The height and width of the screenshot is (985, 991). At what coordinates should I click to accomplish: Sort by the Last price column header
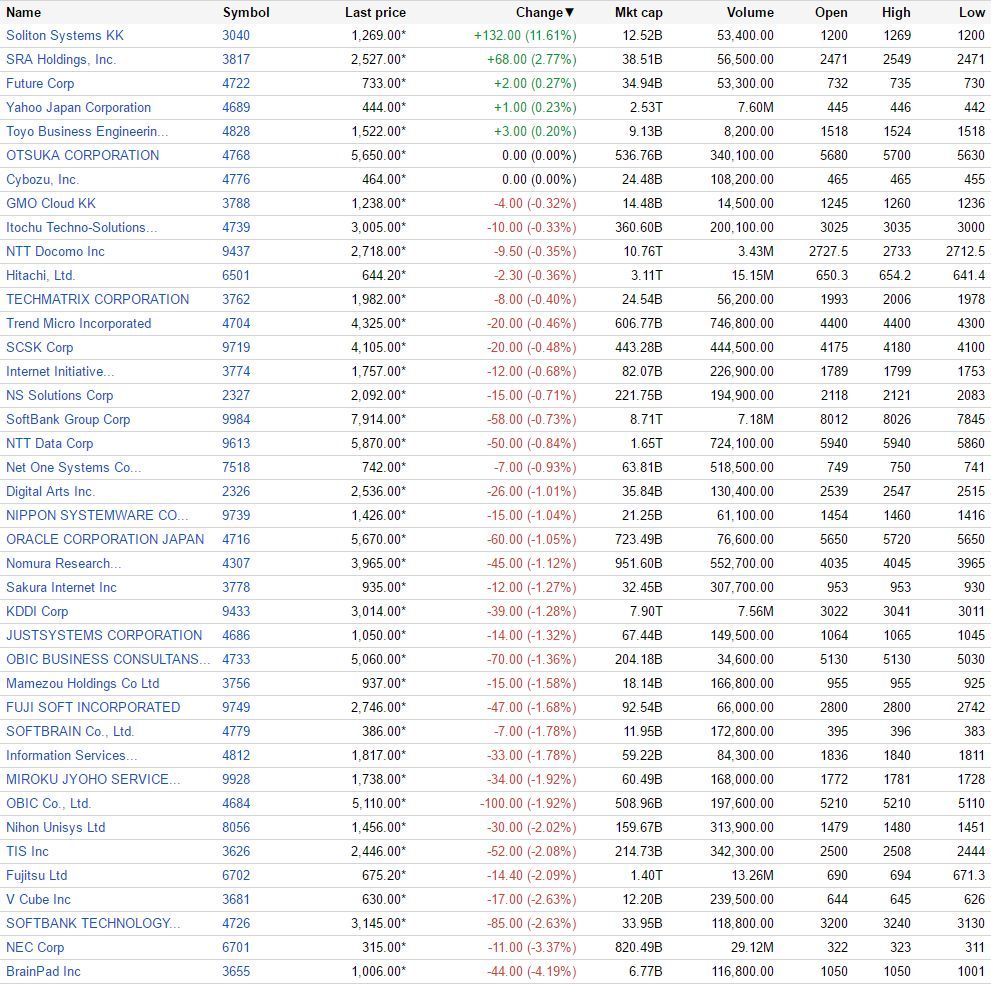(375, 13)
